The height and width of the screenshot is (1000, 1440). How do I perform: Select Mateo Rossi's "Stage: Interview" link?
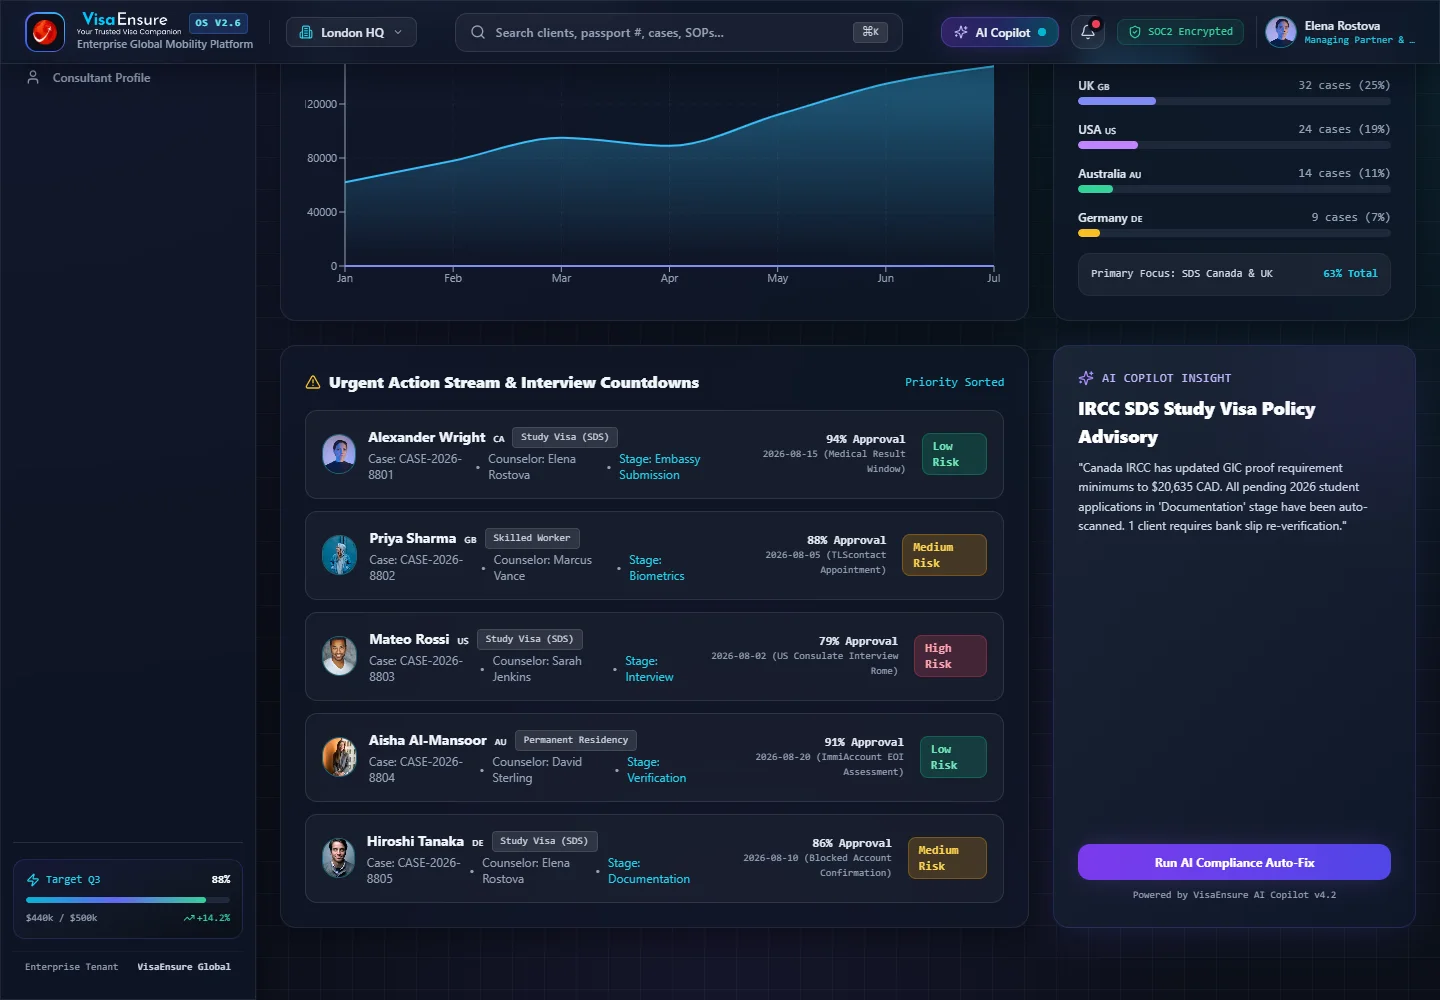tap(649, 669)
